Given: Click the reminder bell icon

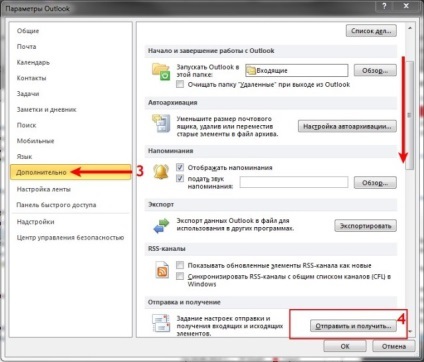Looking at the screenshot, I should 161,172.
